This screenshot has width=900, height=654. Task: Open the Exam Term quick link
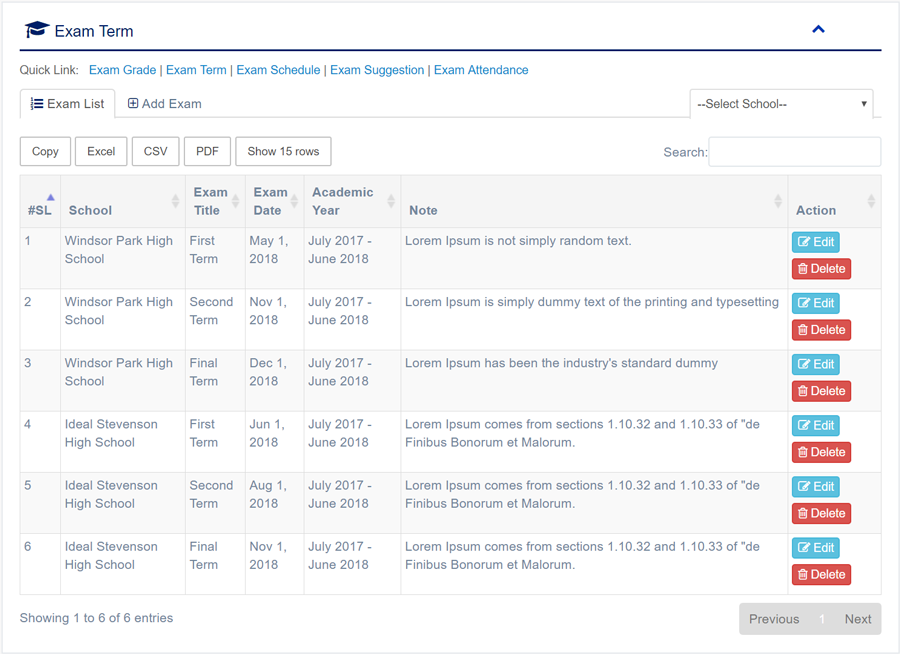click(x=196, y=70)
